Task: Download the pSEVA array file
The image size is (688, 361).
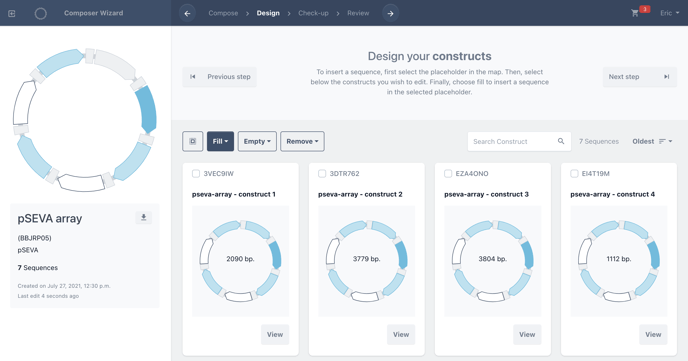Action: click(x=143, y=218)
